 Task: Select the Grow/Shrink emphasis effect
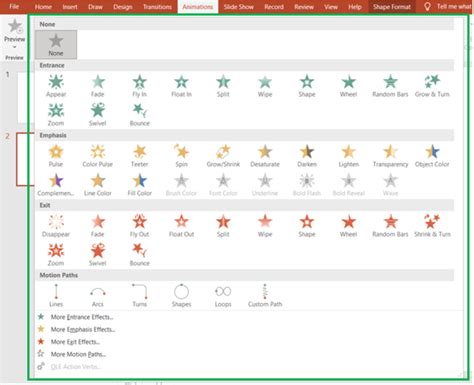click(223, 156)
